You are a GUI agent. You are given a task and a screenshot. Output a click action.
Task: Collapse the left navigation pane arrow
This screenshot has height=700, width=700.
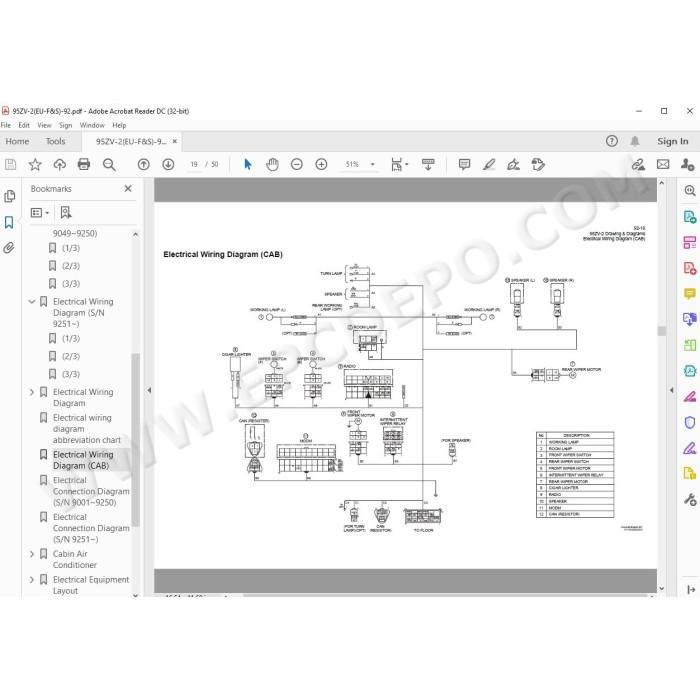pyautogui.click(x=149, y=390)
